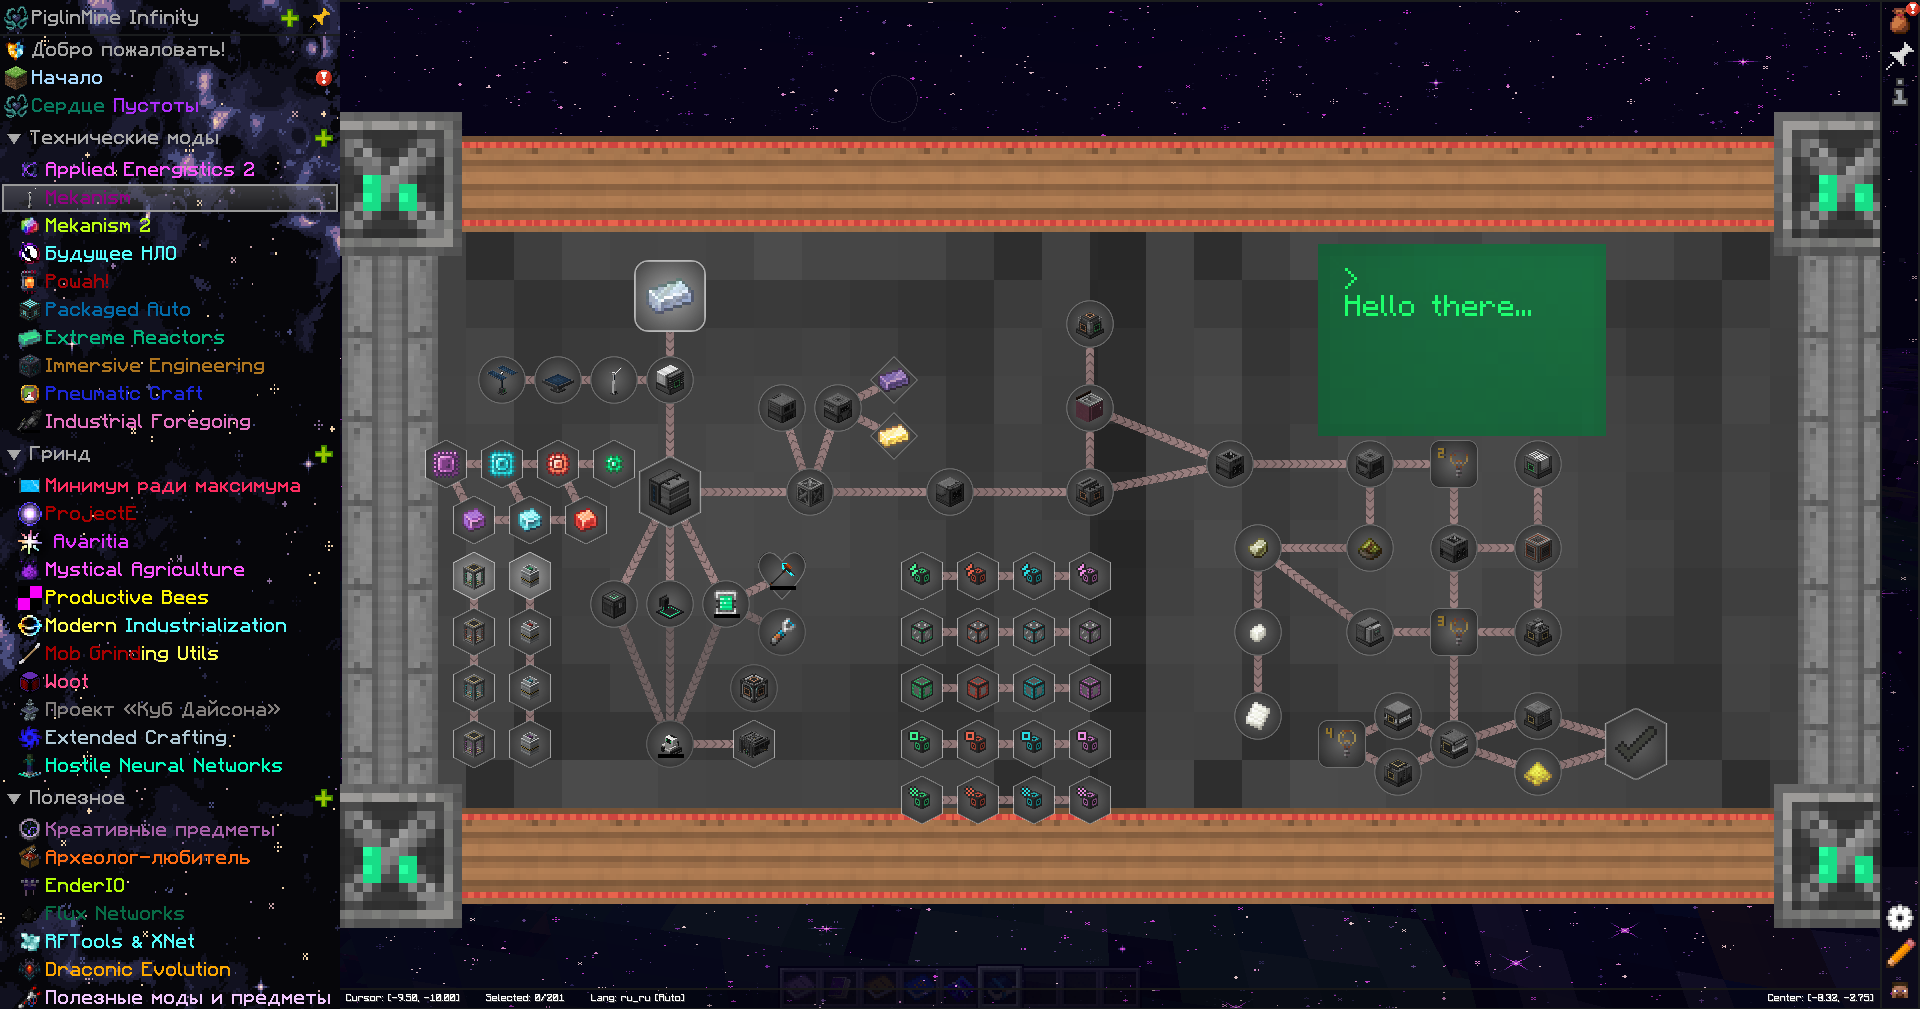The width and height of the screenshot is (1920, 1009).
Task: Open the Hostile Neural Networks chapter
Action: (x=170, y=765)
